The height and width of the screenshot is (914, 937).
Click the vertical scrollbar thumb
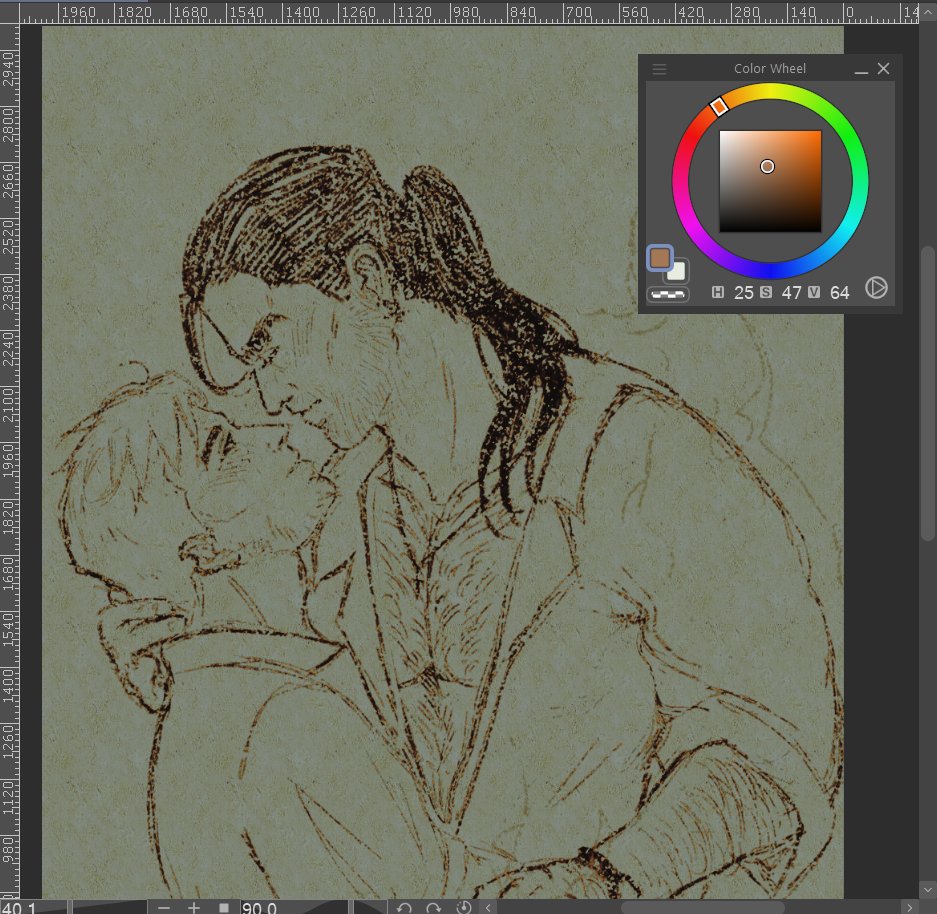click(927, 393)
